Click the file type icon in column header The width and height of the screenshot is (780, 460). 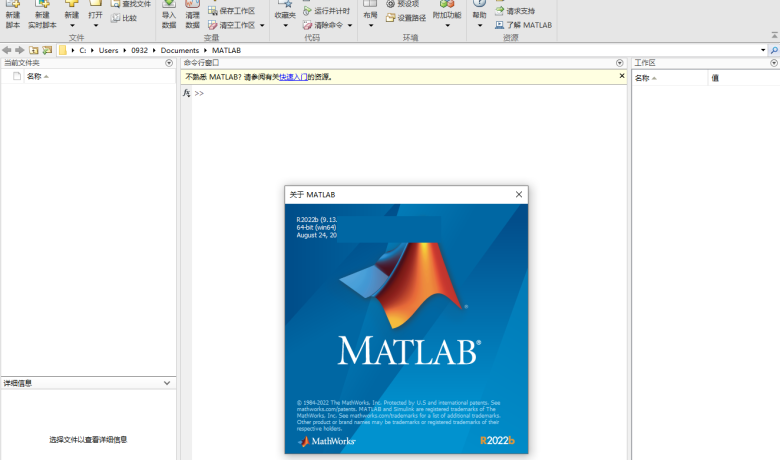pos(17,76)
